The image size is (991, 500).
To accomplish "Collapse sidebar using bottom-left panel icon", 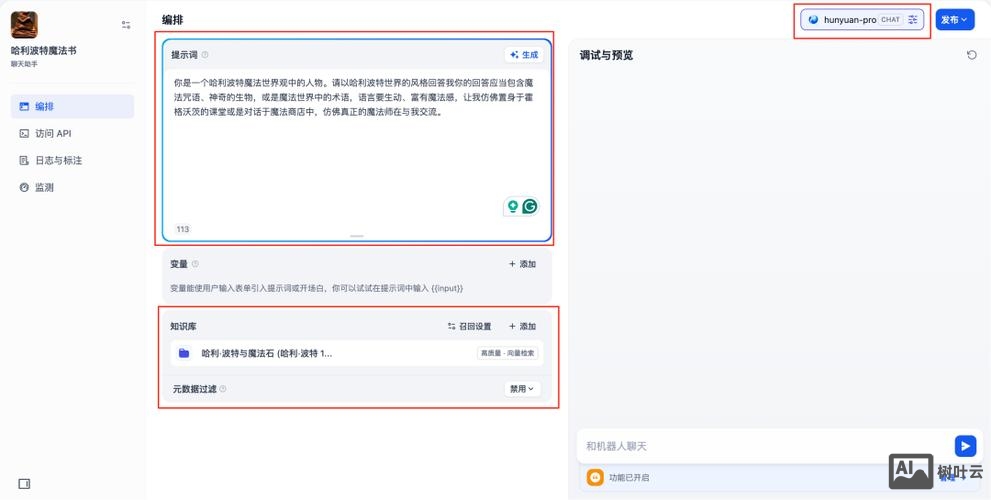I will pyautogui.click(x=24, y=484).
